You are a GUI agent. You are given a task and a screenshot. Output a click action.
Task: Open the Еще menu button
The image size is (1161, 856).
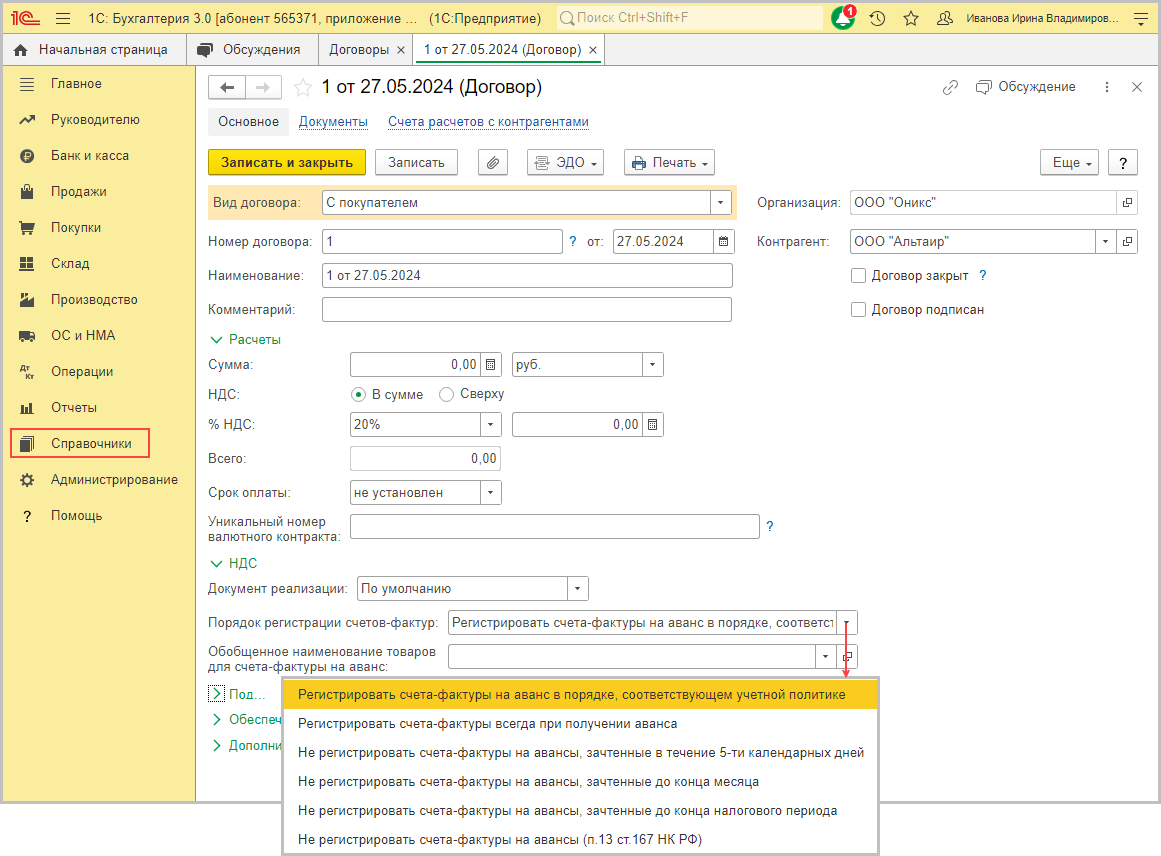[1069, 162]
